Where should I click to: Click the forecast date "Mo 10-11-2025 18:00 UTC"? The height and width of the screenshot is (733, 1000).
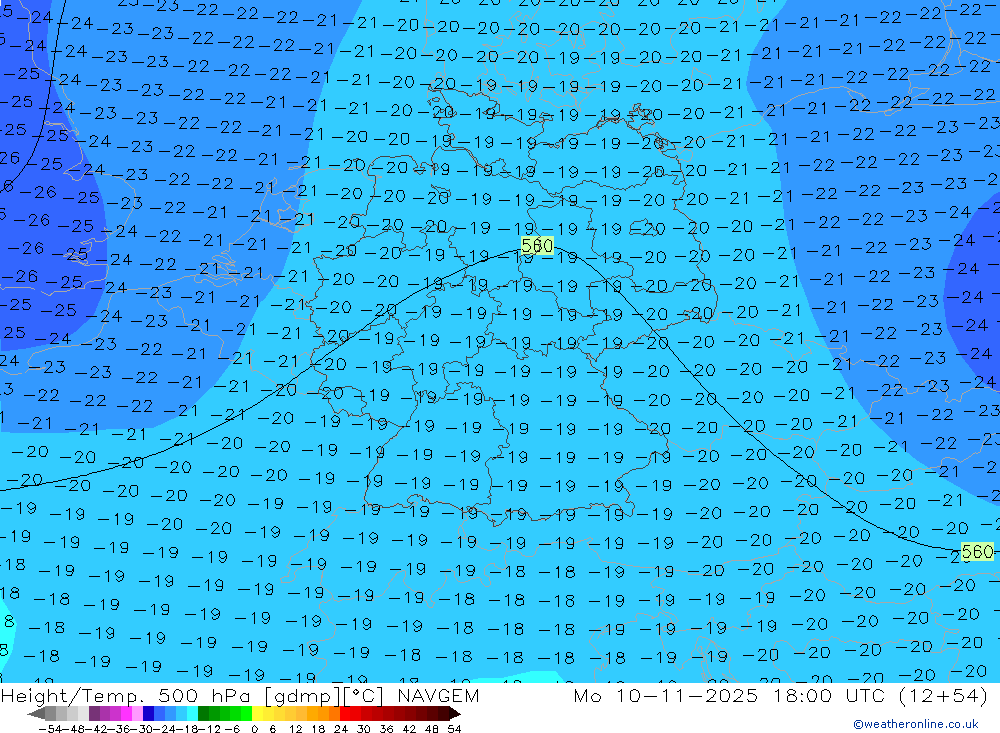[732, 695]
